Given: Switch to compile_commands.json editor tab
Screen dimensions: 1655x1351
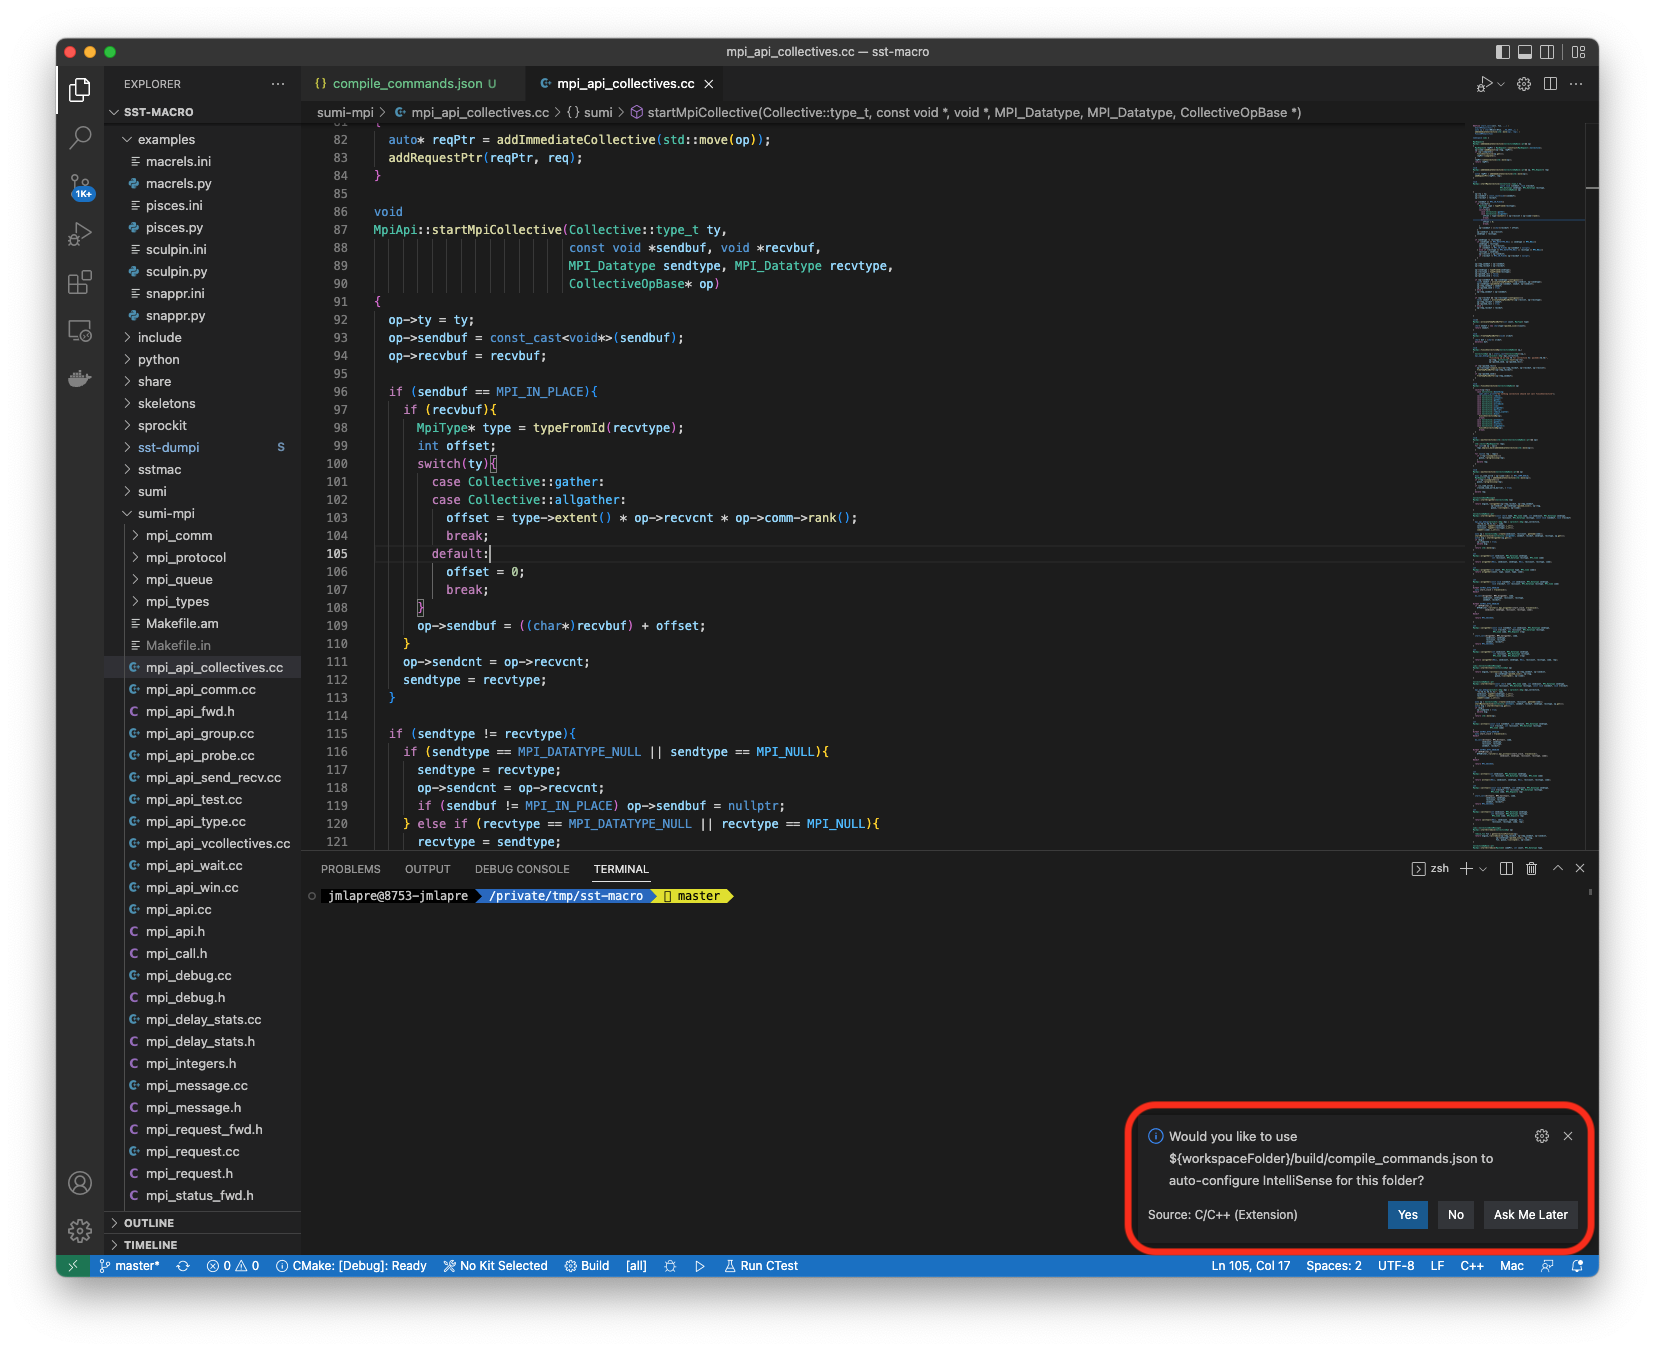Looking at the screenshot, I should pyautogui.click(x=407, y=84).
